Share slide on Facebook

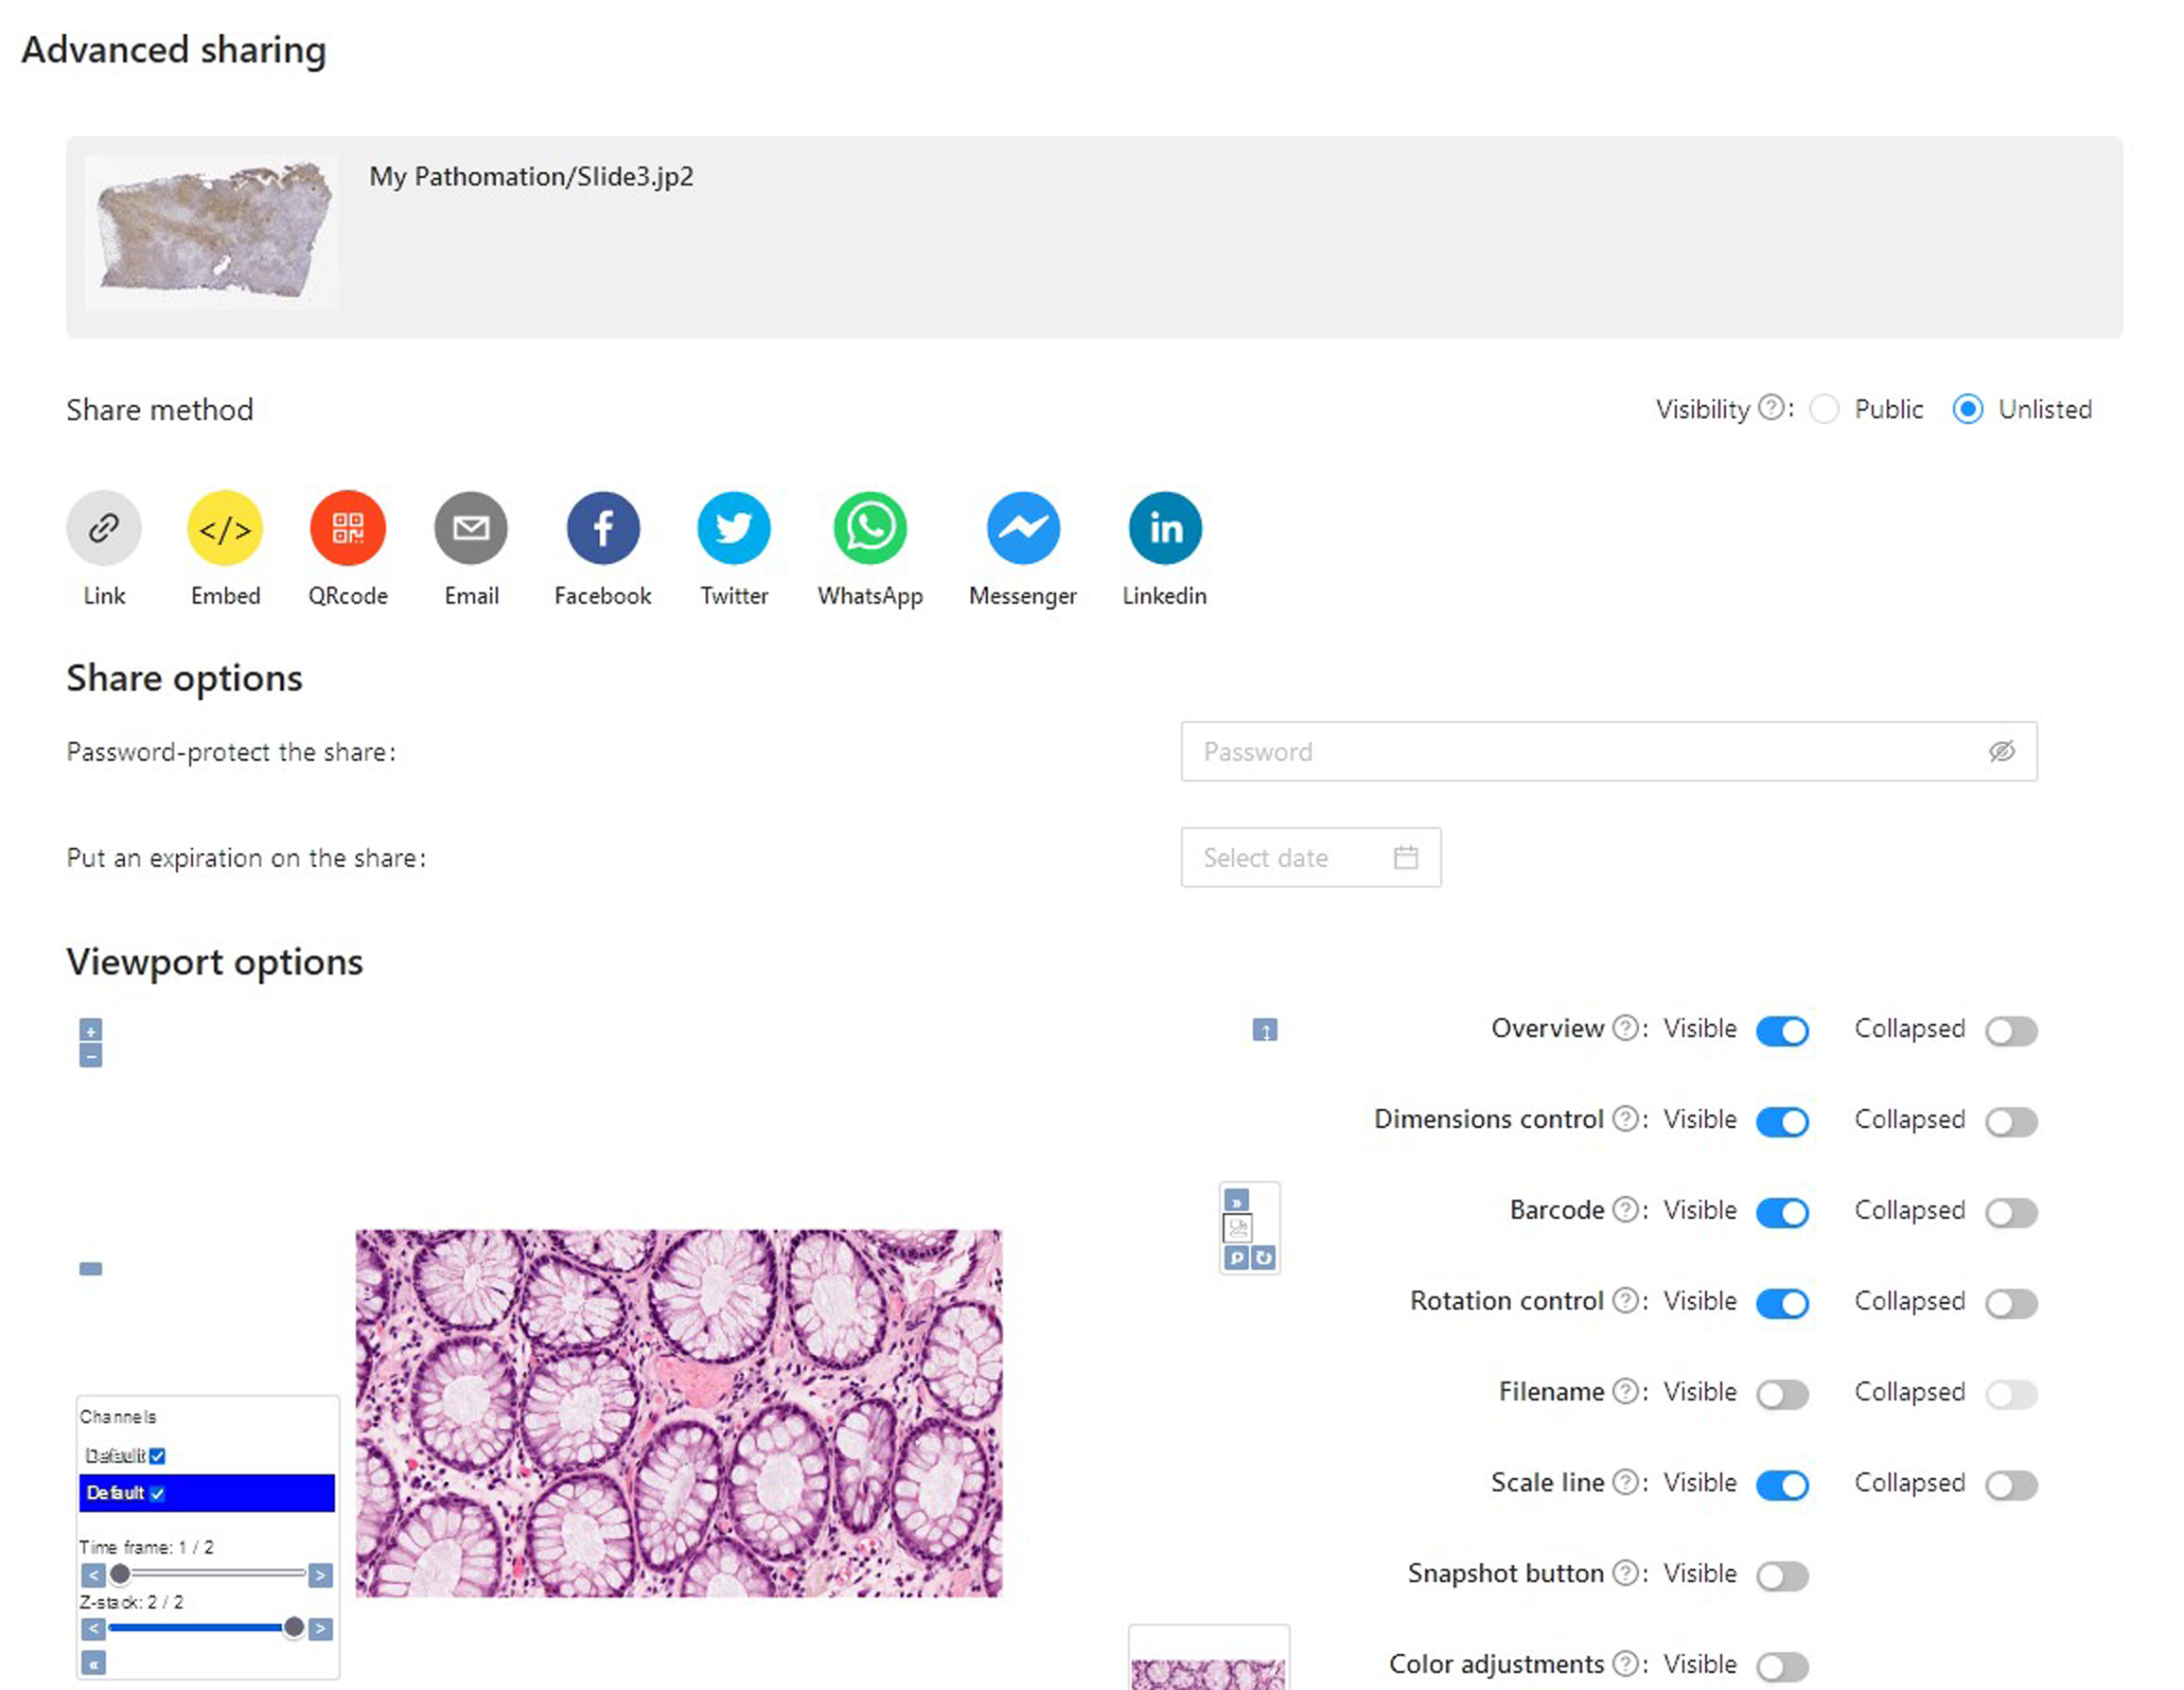602,527
